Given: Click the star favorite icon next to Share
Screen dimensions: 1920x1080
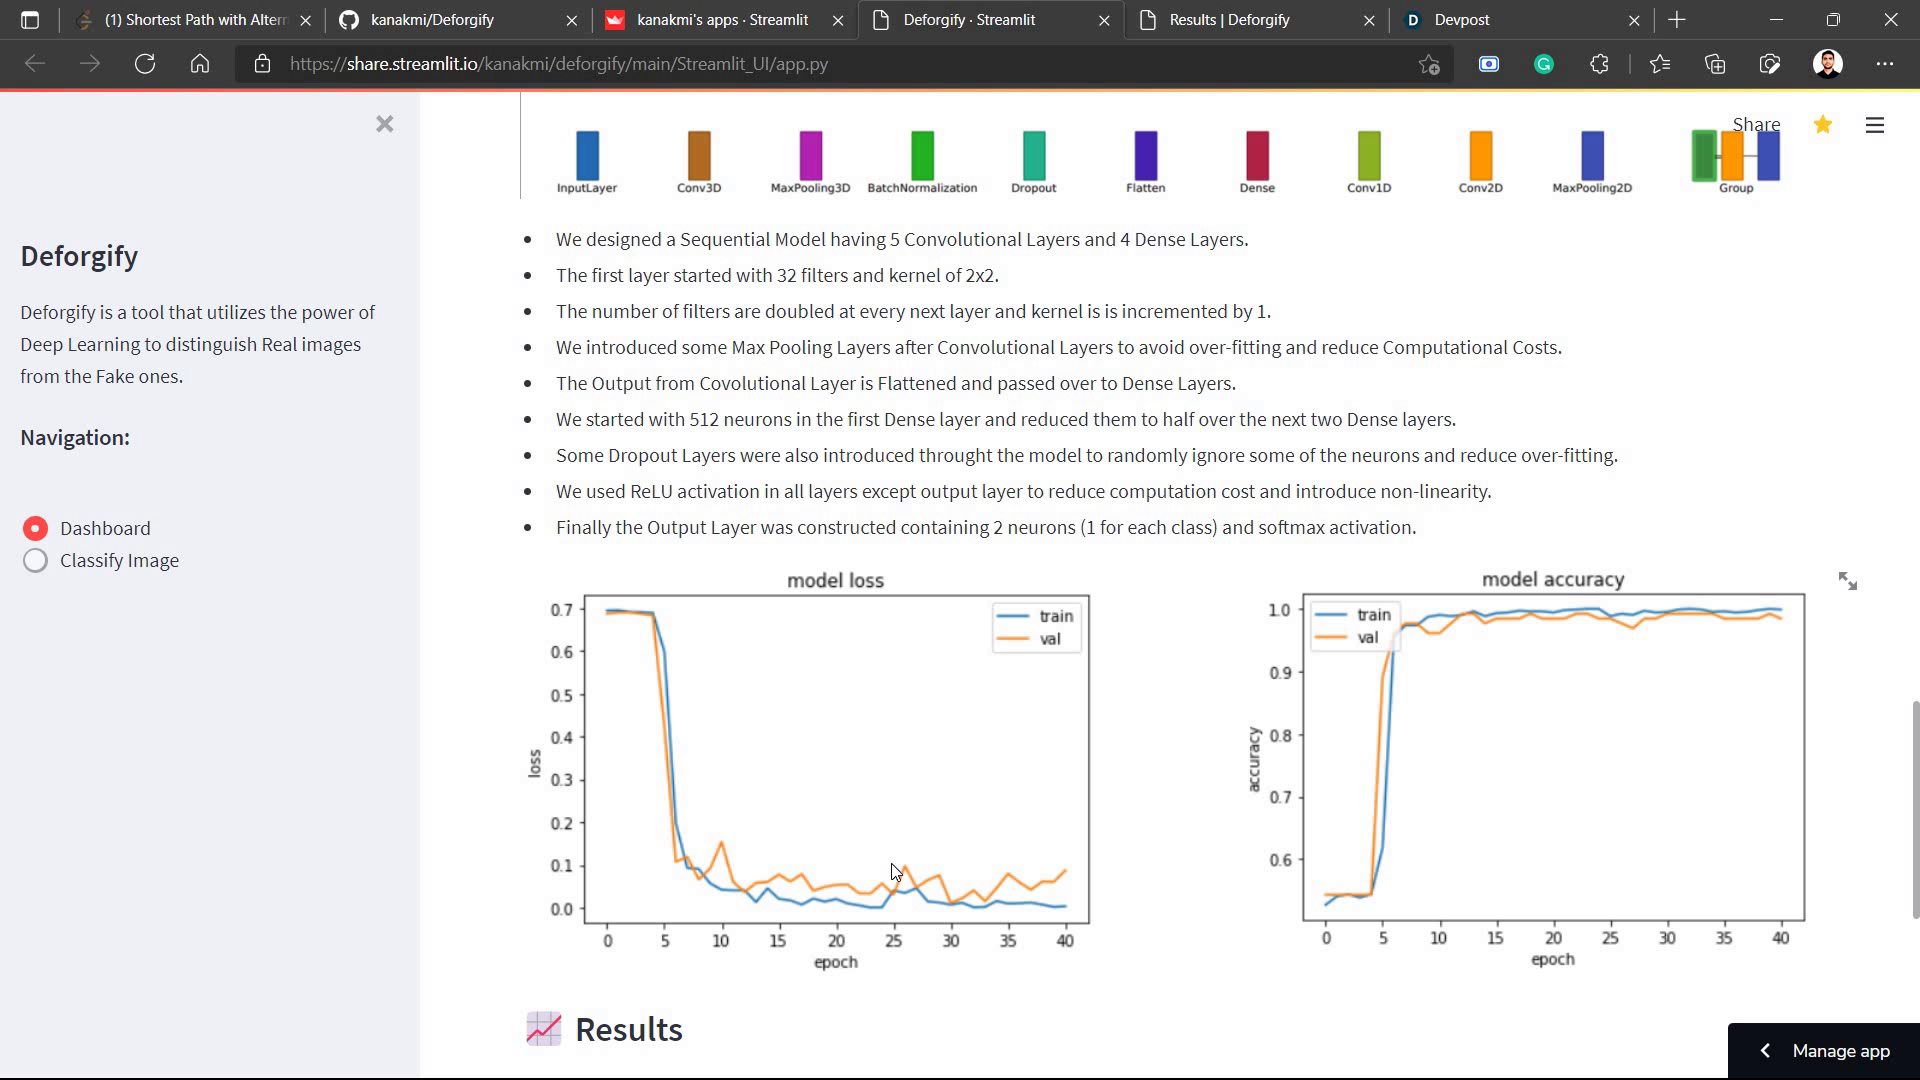Looking at the screenshot, I should coord(1823,125).
